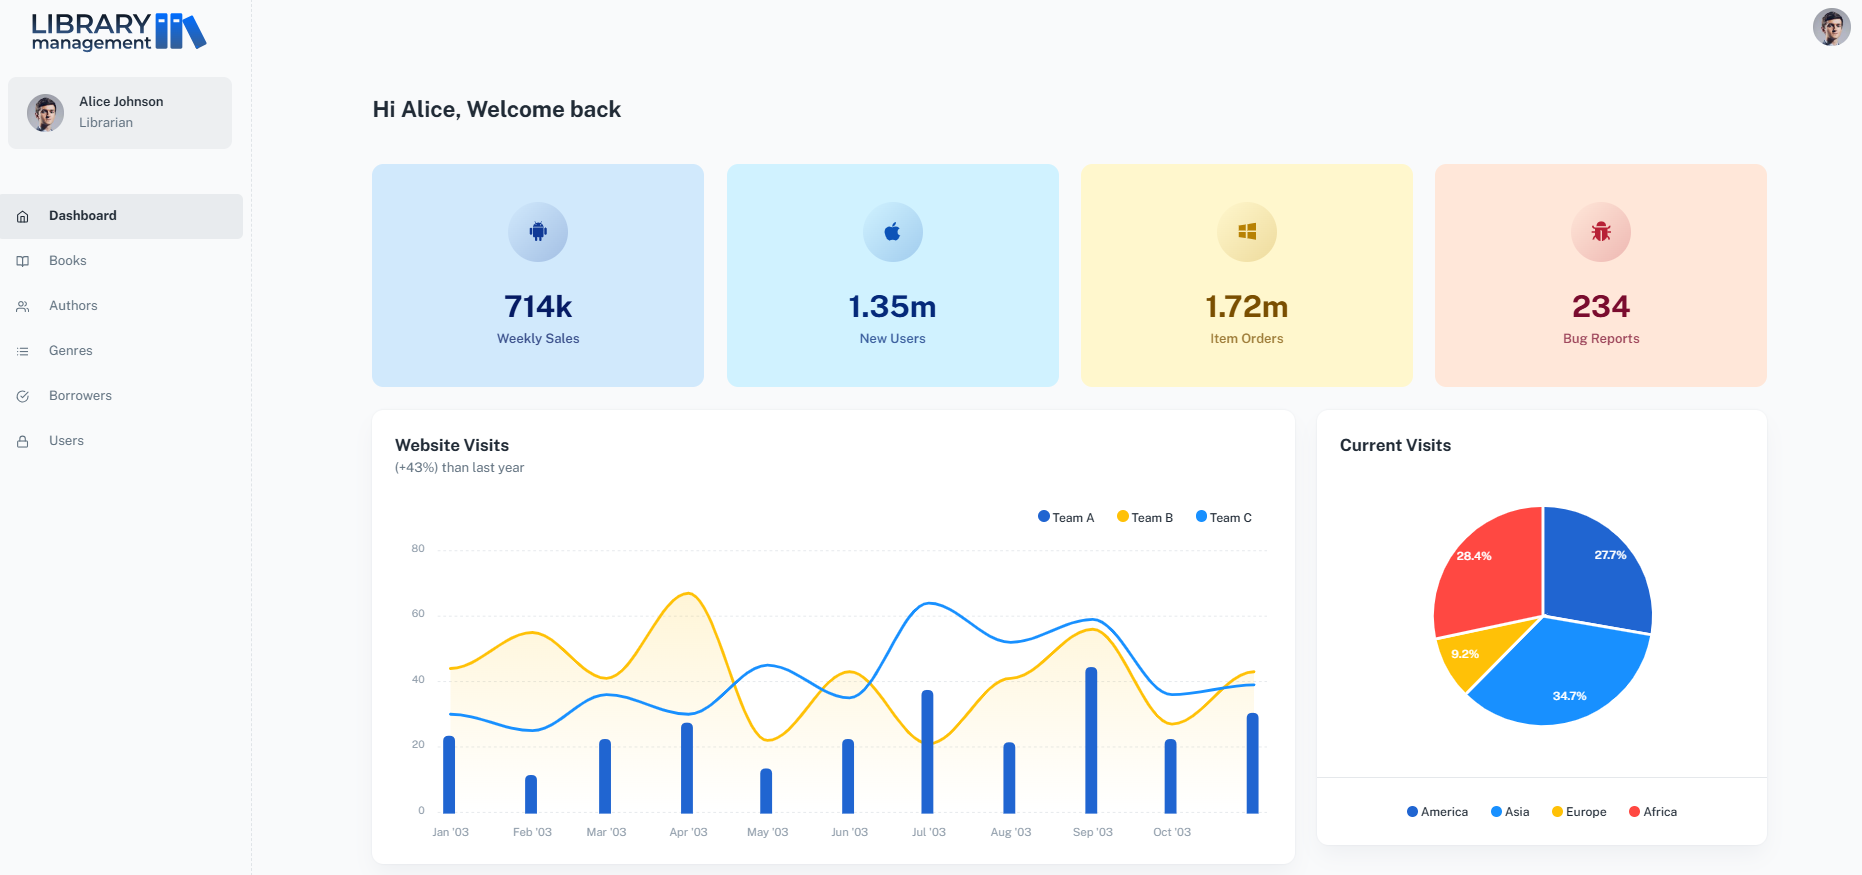
Task: Open Users from the sidebar
Action: (121, 441)
